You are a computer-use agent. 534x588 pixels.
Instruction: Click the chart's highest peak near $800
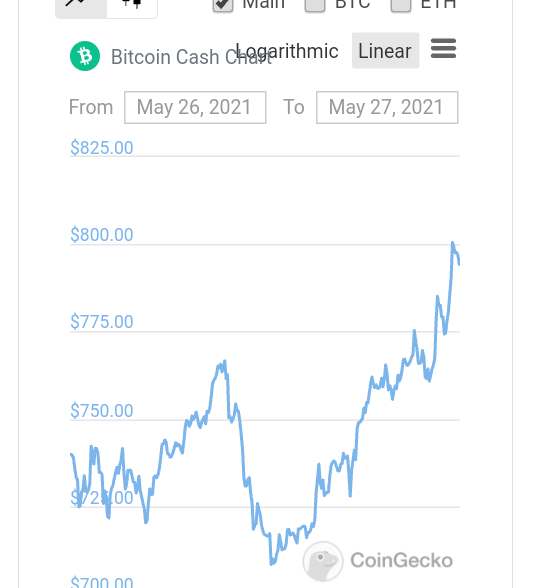coord(453,243)
